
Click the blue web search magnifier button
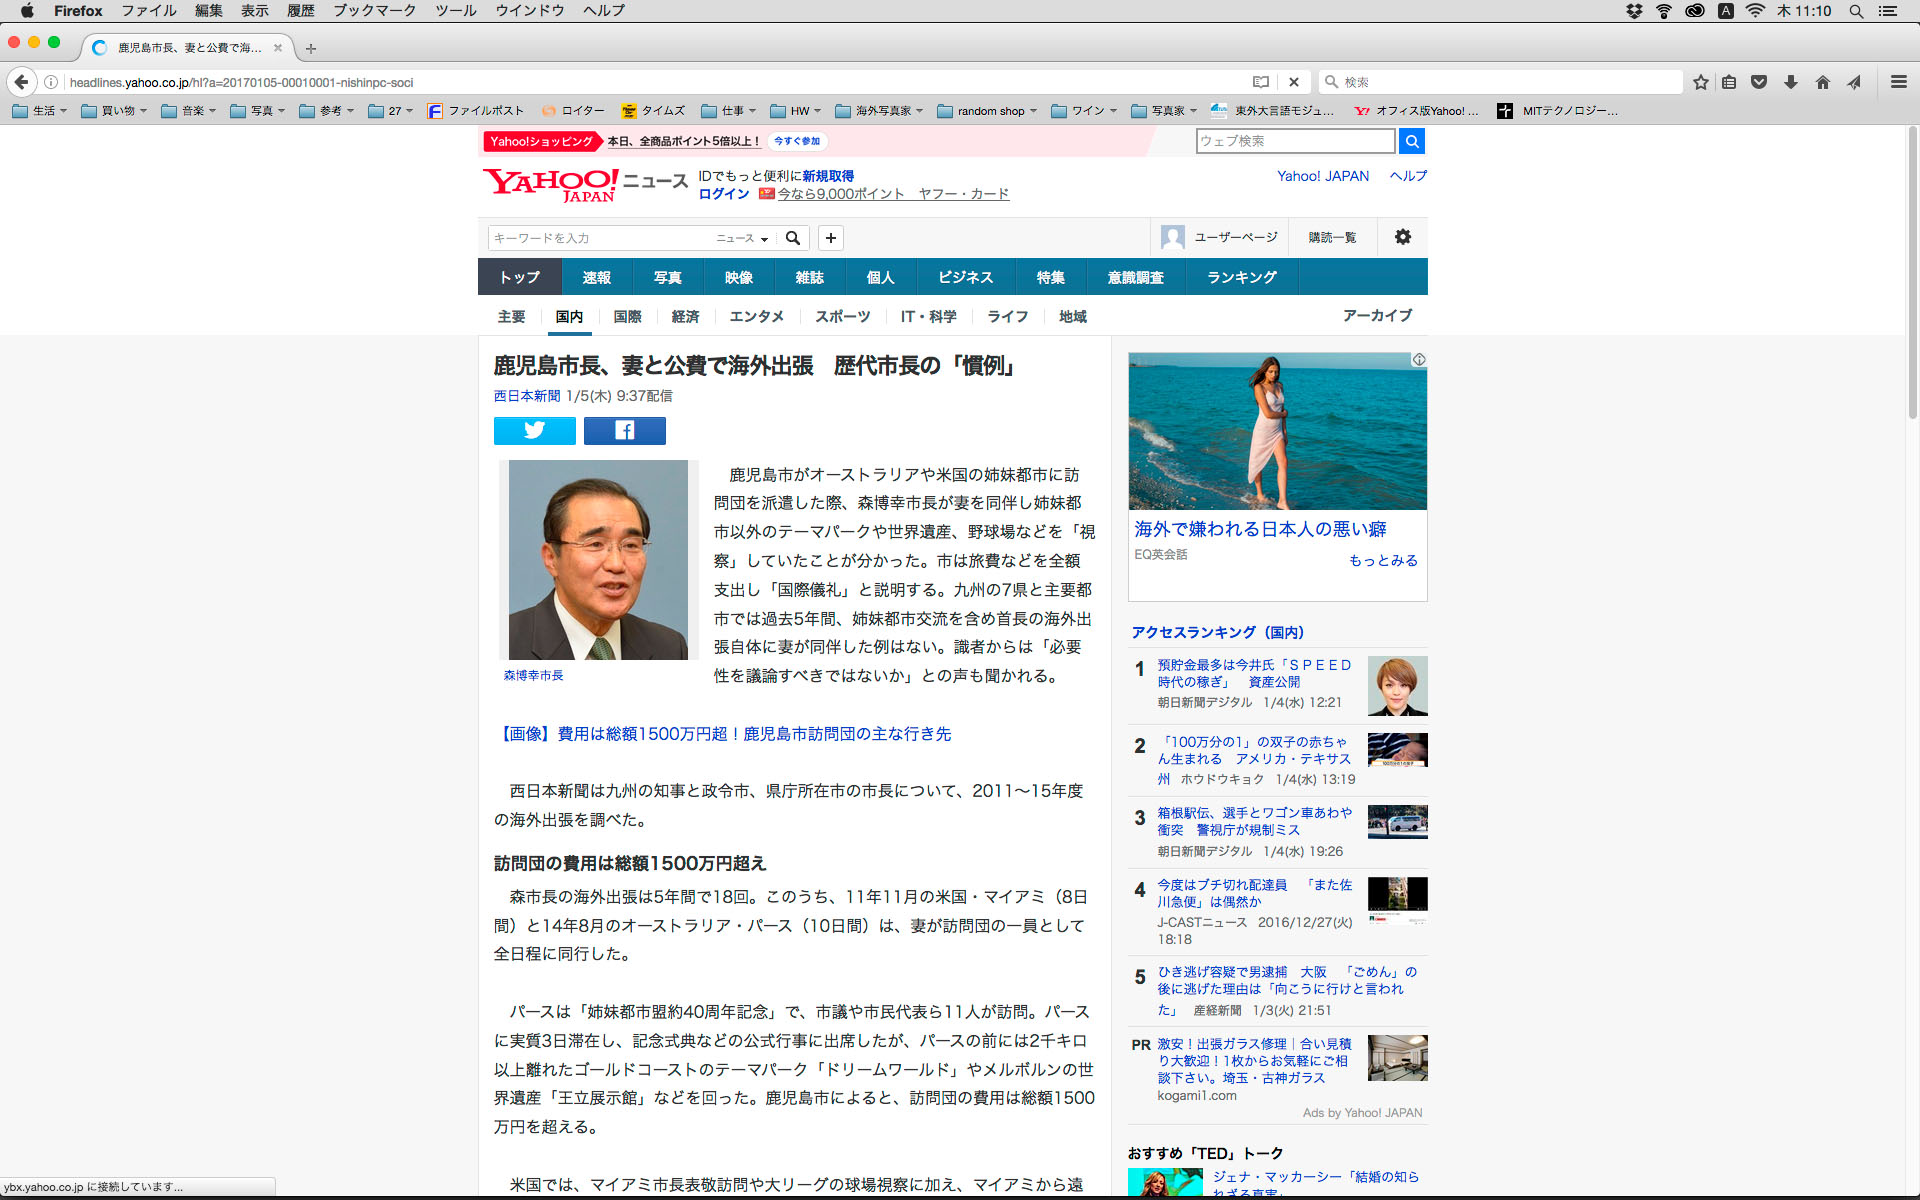[x=1411, y=141]
